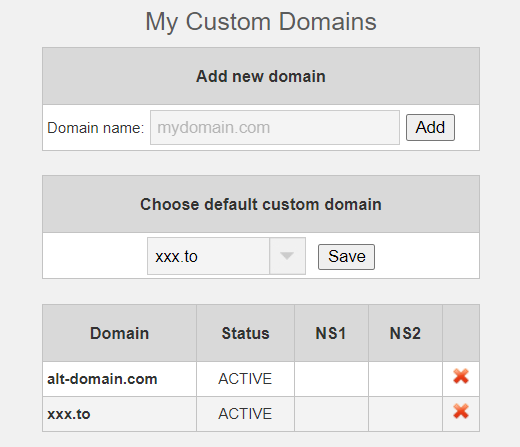Click the NS2 column header
520x447 pixels.
[x=405, y=333]
